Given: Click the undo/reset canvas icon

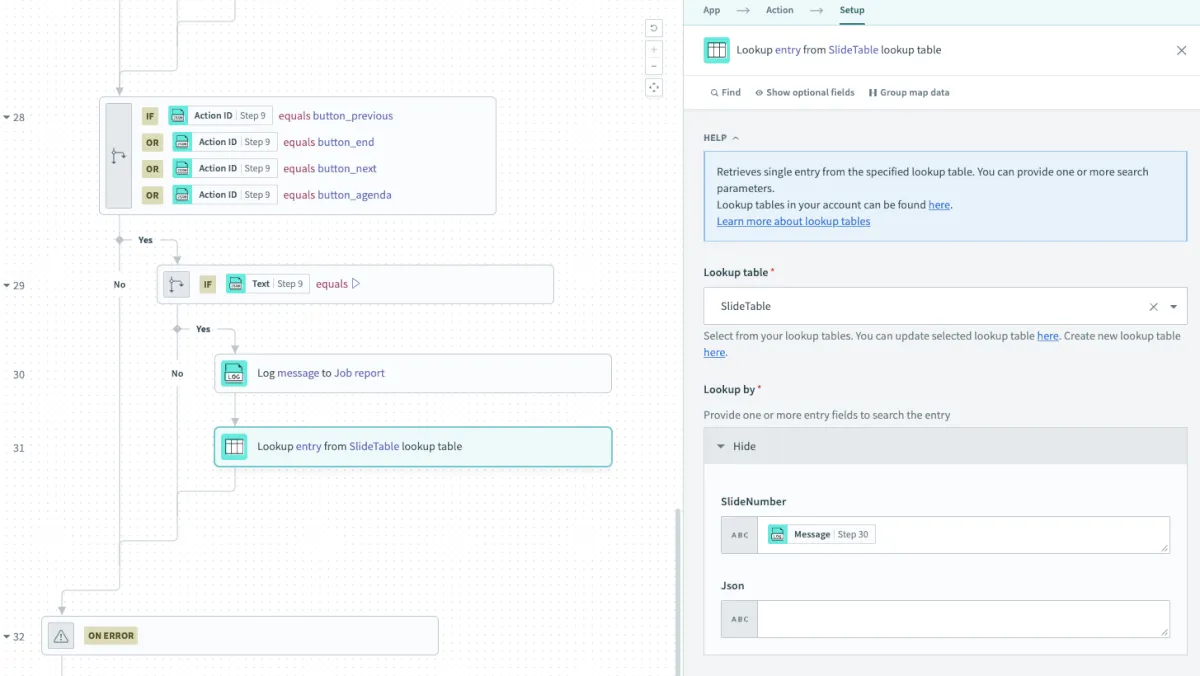Looking at the screenshot, I should [654, 29].
